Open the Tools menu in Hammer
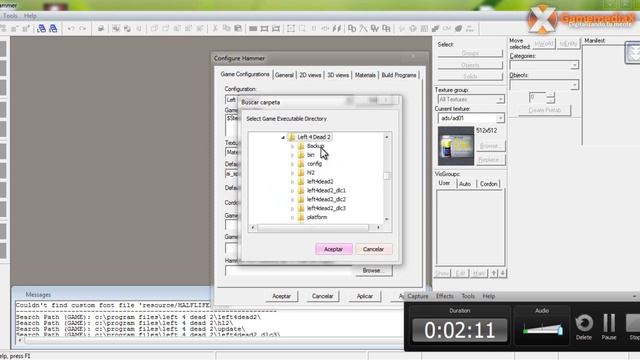Image resolution: width=640 pixels, height=360 pixels. tap(10, 16)
